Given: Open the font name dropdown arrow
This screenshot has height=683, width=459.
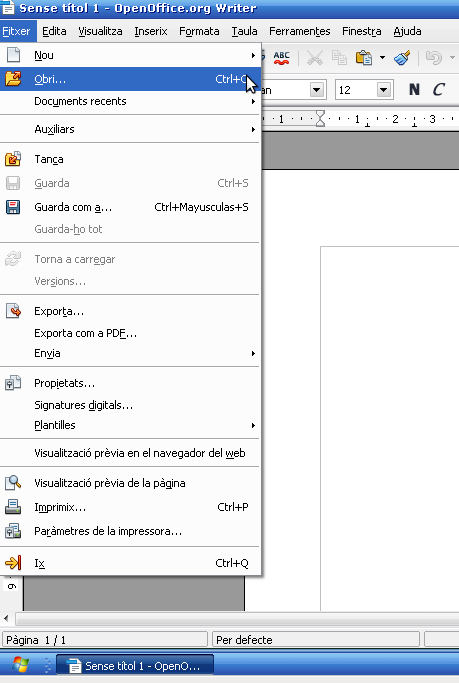Looking at the screenshot, I should pyautogui.click(x=317, y=90).
